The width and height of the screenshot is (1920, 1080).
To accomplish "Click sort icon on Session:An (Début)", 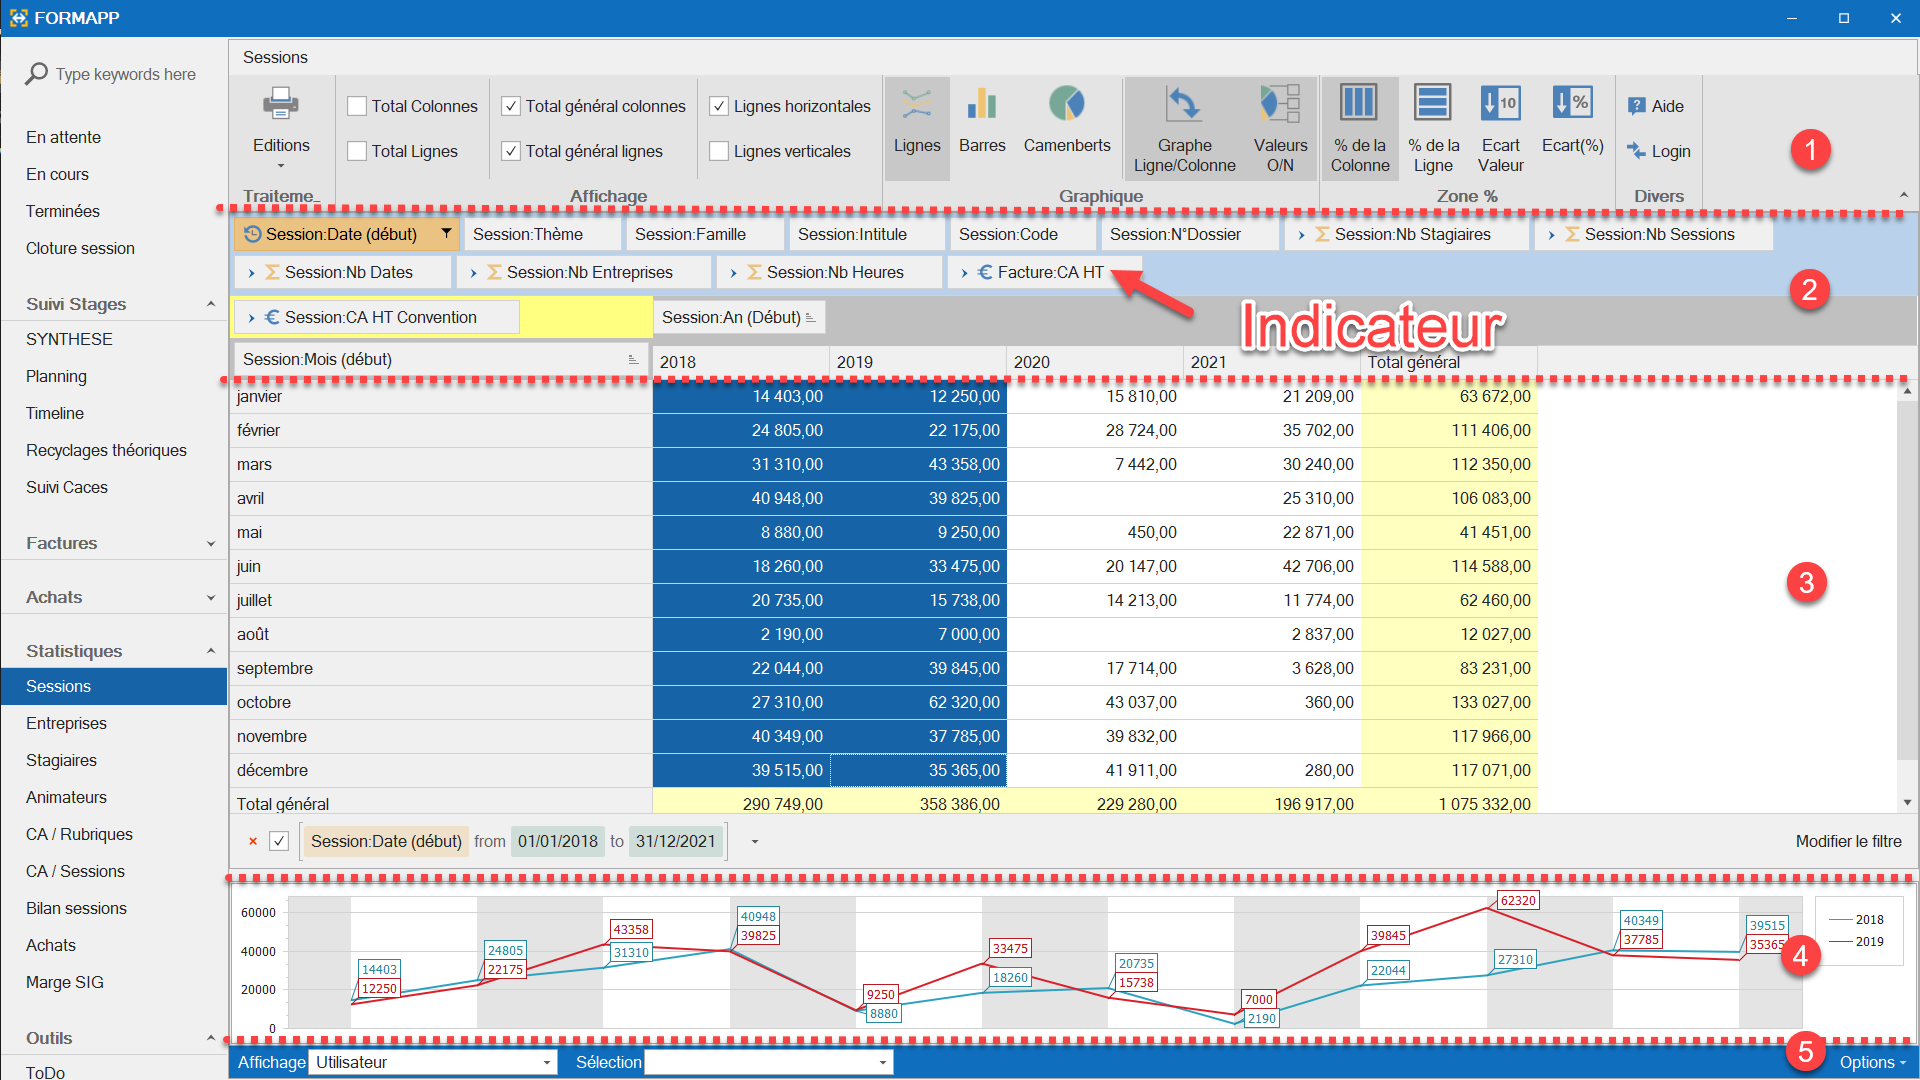I will (810, 317).
